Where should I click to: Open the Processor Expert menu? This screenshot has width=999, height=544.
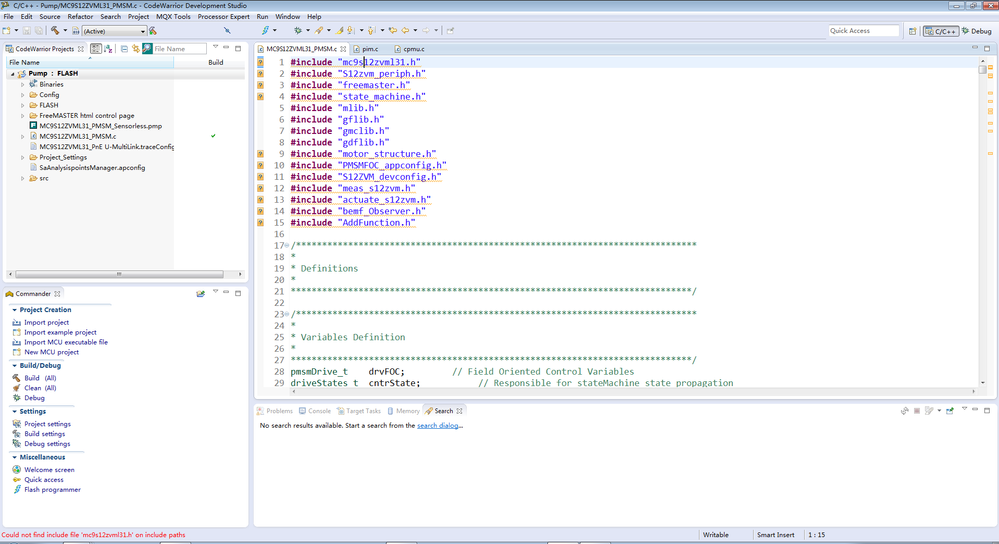click(x=224, y=17)
